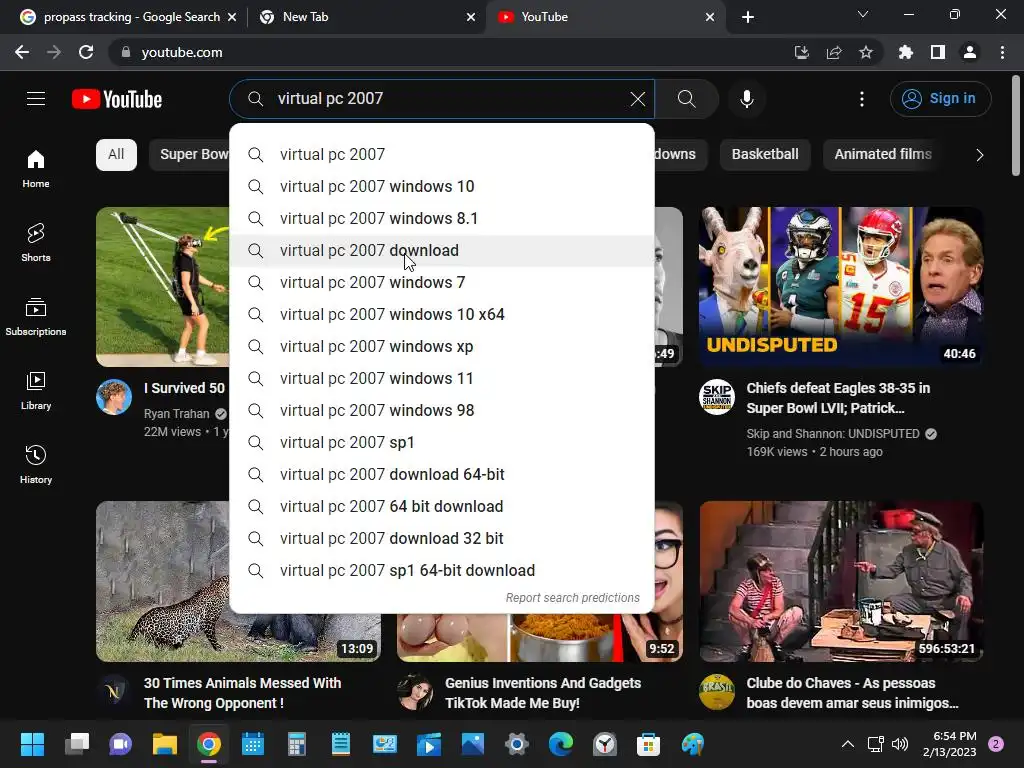Start voice search with microphone
1024x768 pixels.
(746, 99)
